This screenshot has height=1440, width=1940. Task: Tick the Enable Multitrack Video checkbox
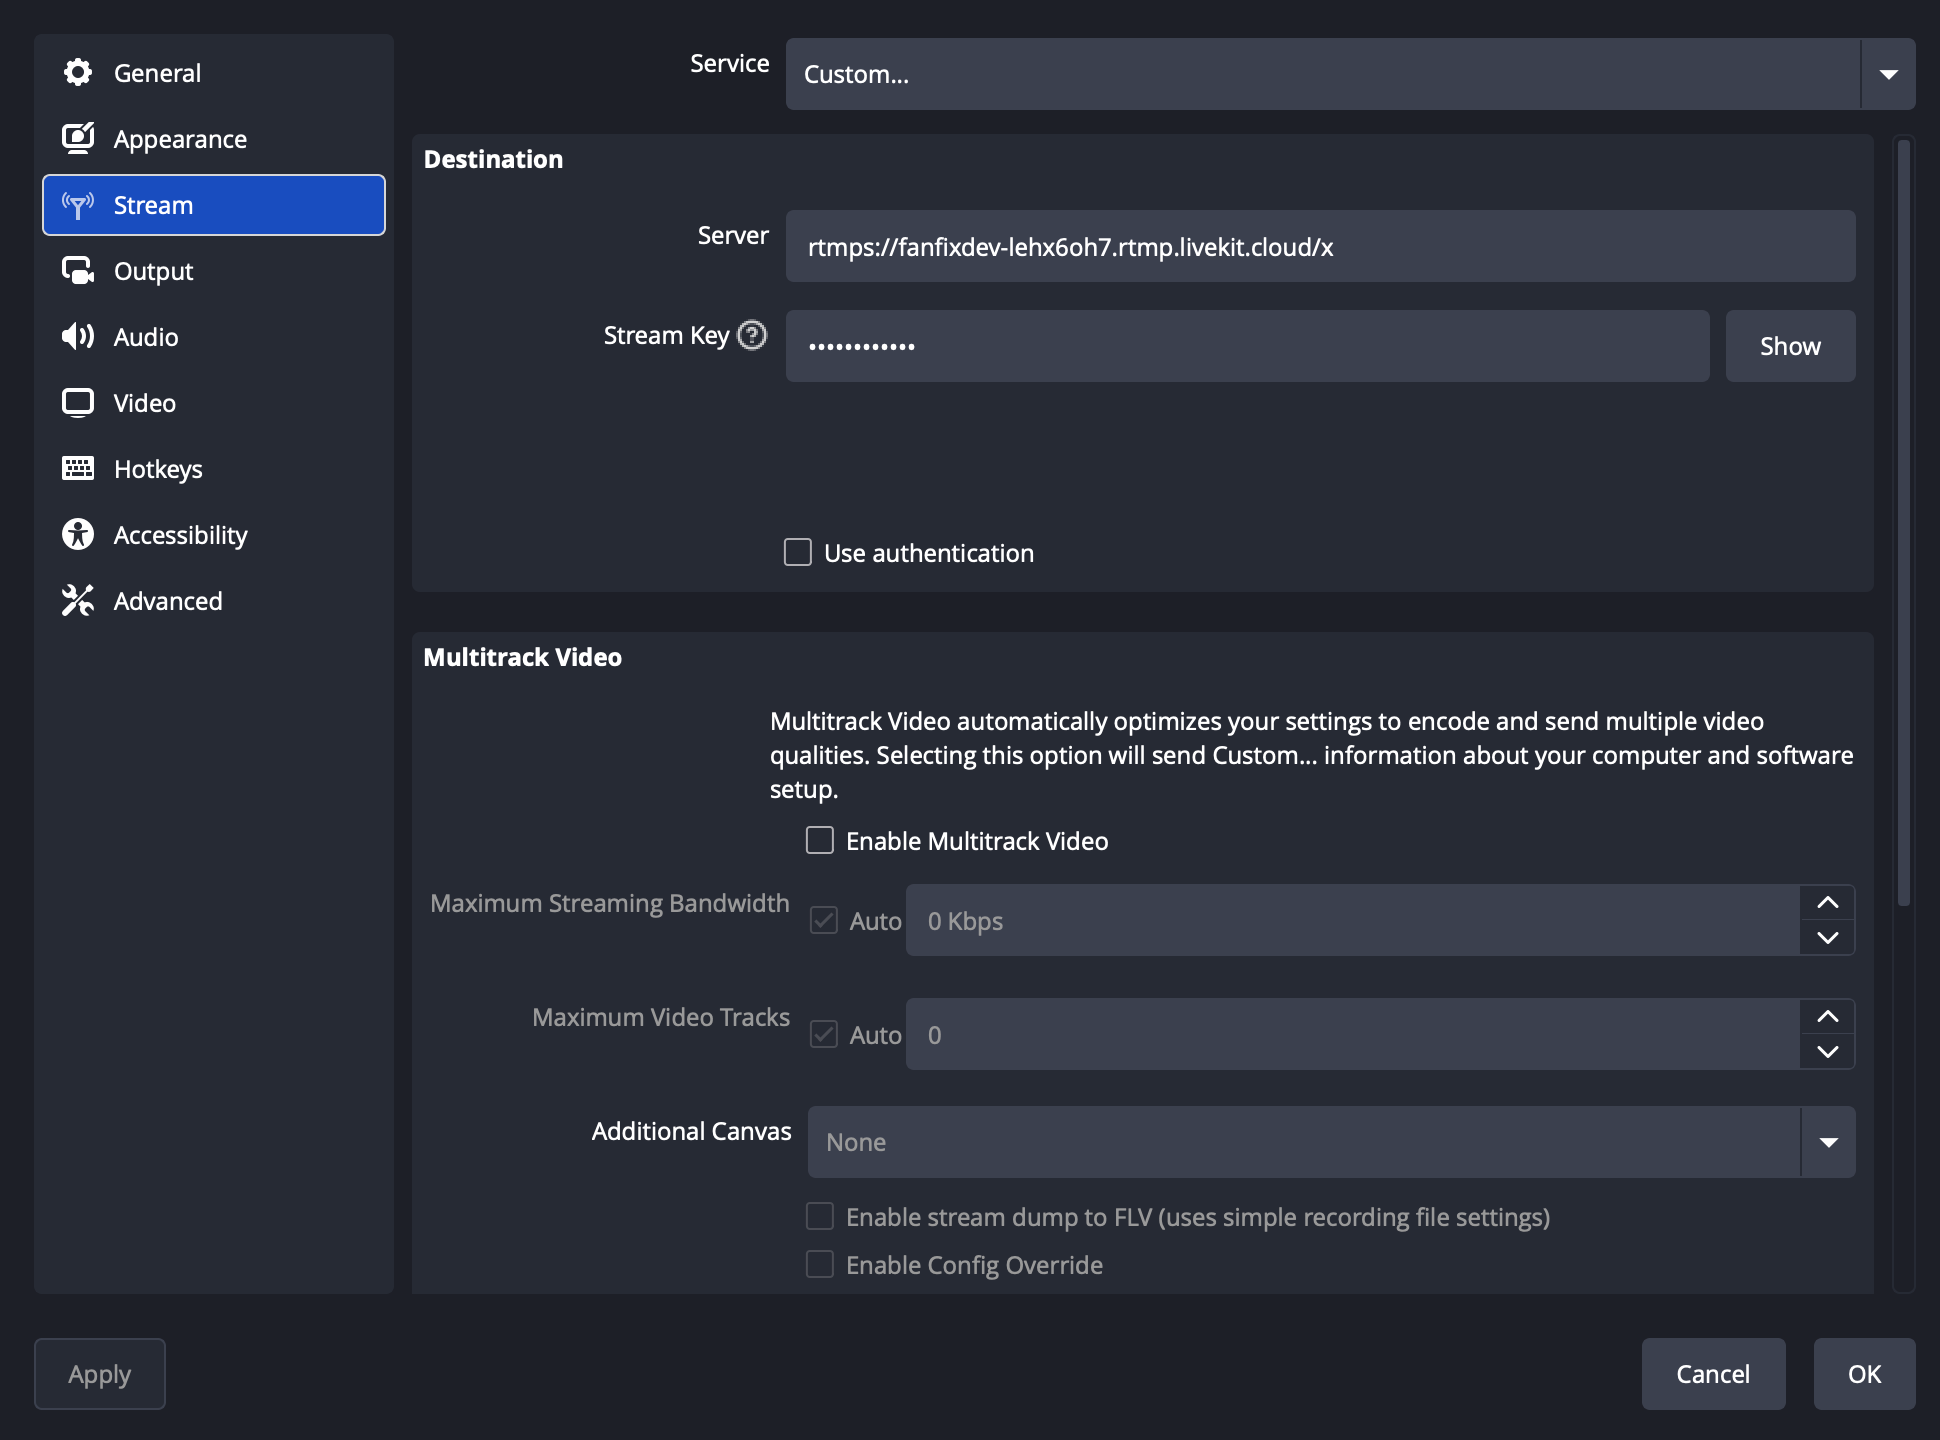pos(820,841)
